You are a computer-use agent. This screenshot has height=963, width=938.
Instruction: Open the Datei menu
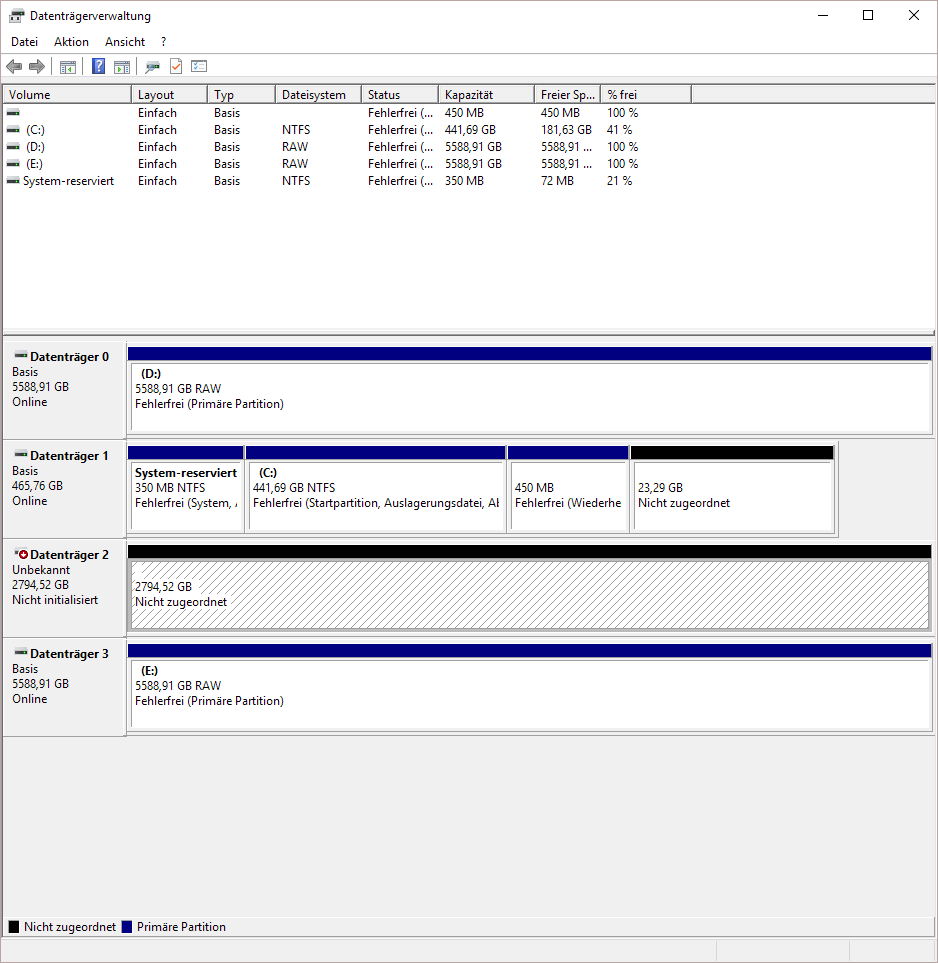click(25, 42)
